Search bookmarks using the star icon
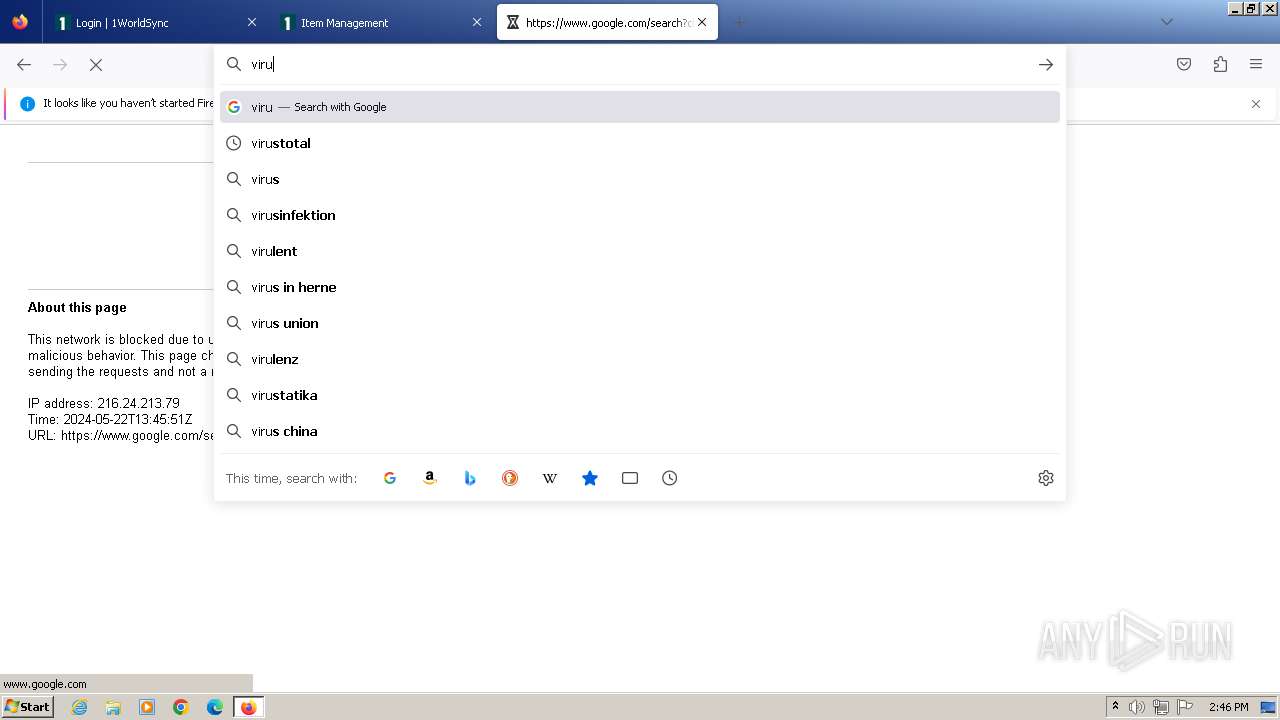Screen dimensions: 1280x720 coord(590,478)
